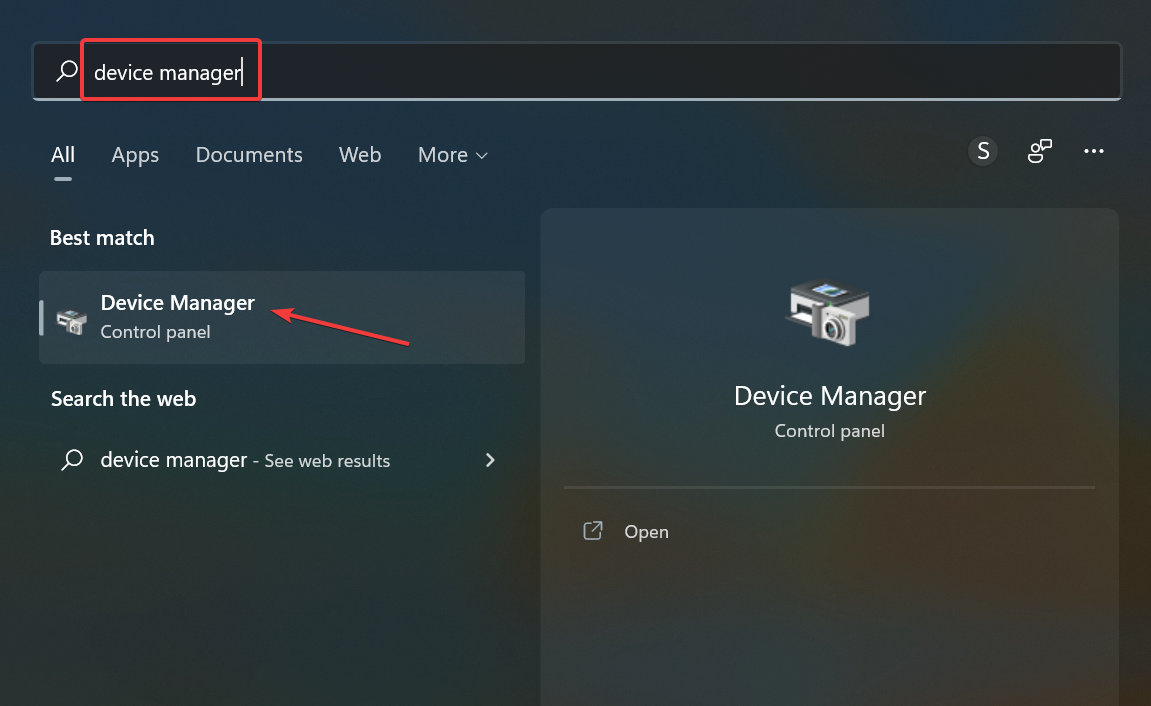The height and width of the screenshot is (706, 1151).
Task: Switch to the Apps tab
Action: [x=135, y=155]
